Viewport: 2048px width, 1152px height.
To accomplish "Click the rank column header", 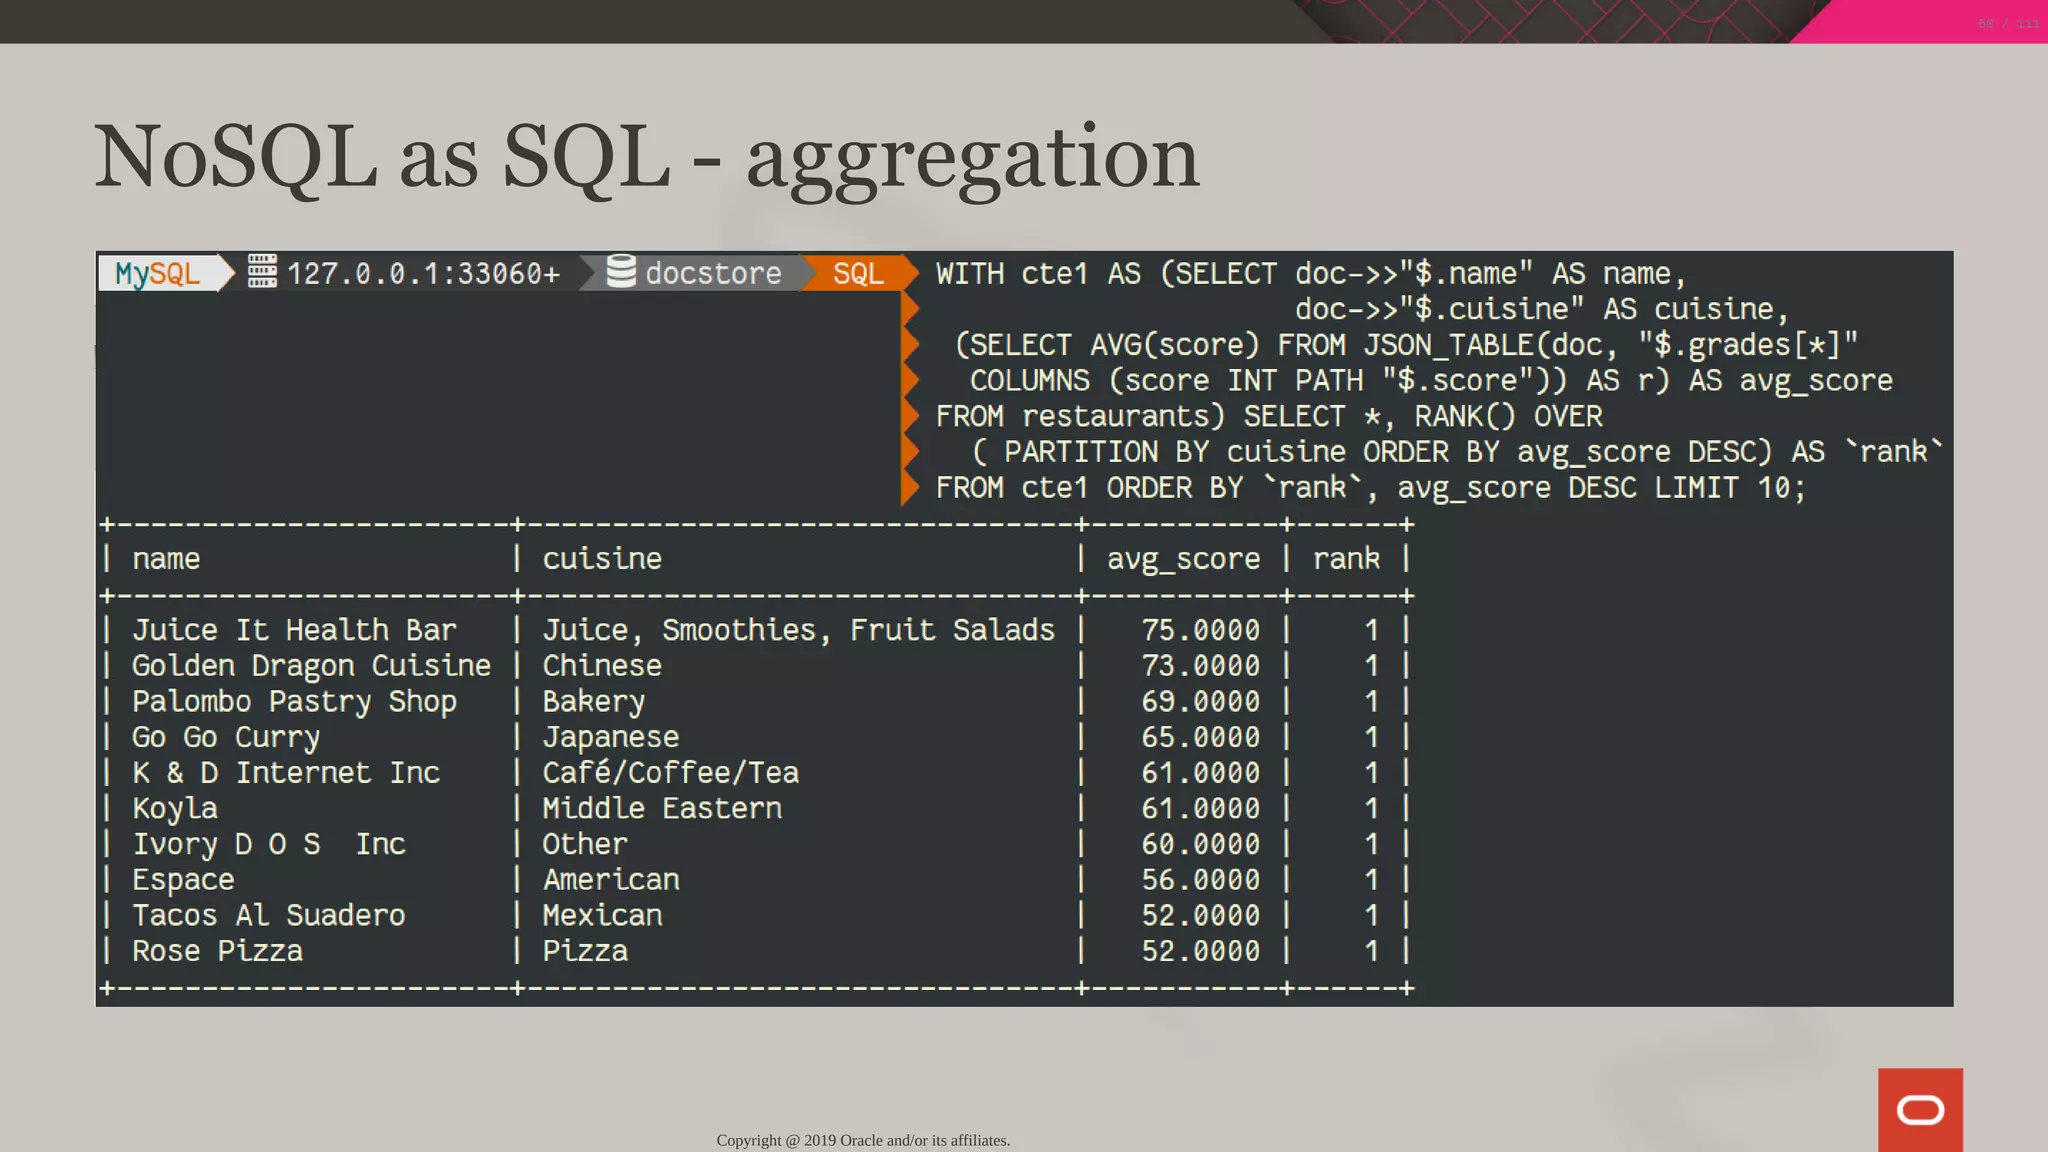I will [x=1346, y=559].
